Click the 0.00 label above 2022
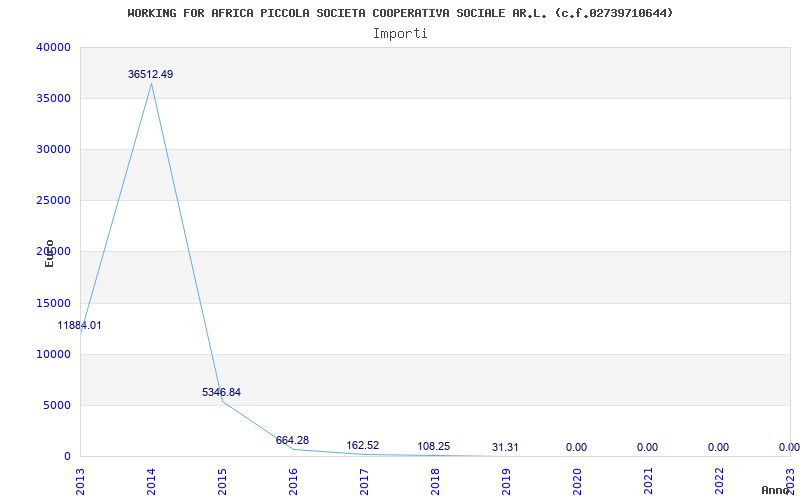The height and width of the screenshot is (500, 800). pyautogui.click(x=718, y=447)
